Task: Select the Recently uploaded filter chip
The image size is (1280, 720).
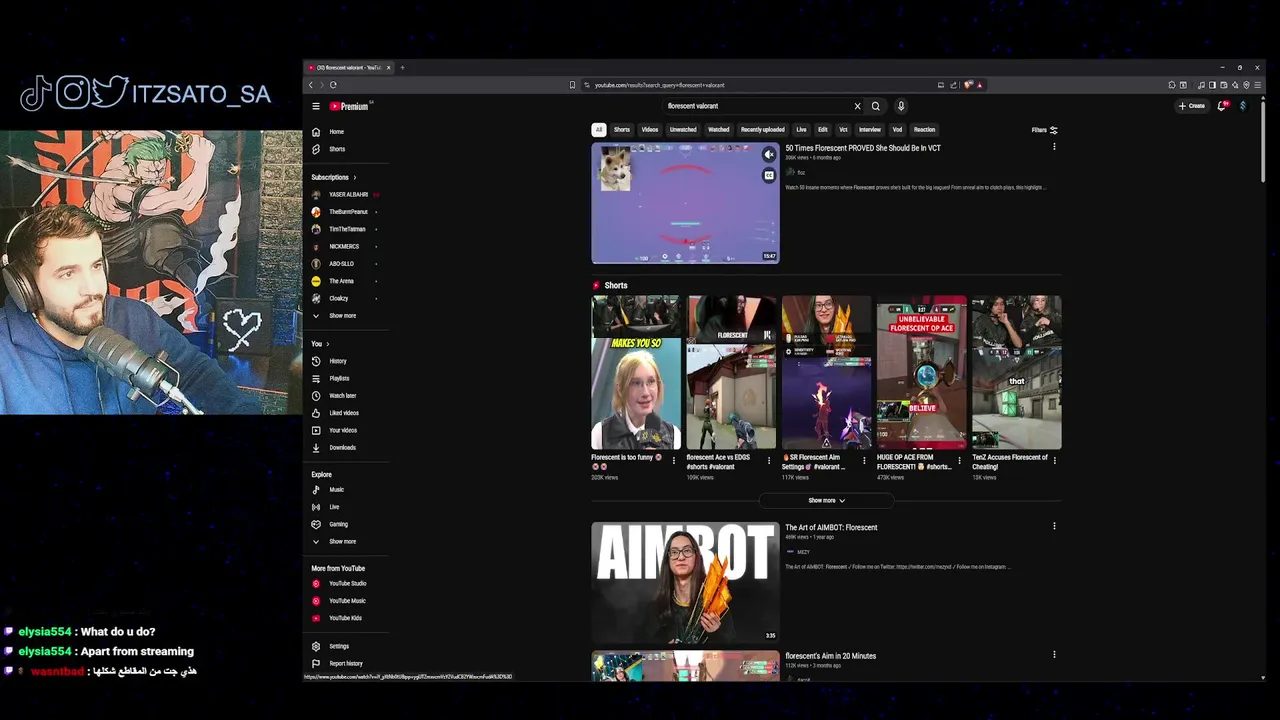Action: tap(763, 130)
